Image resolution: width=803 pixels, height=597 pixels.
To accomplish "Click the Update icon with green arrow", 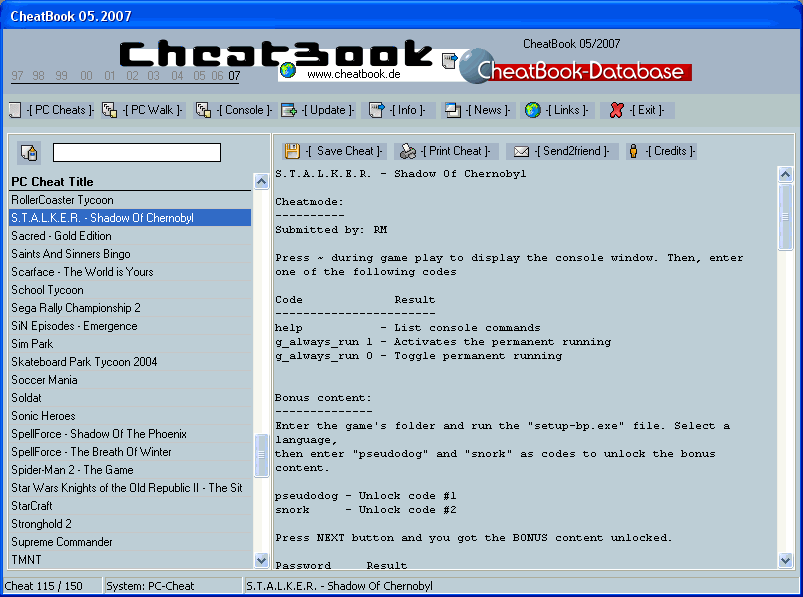I will click(x=289, y=110).
